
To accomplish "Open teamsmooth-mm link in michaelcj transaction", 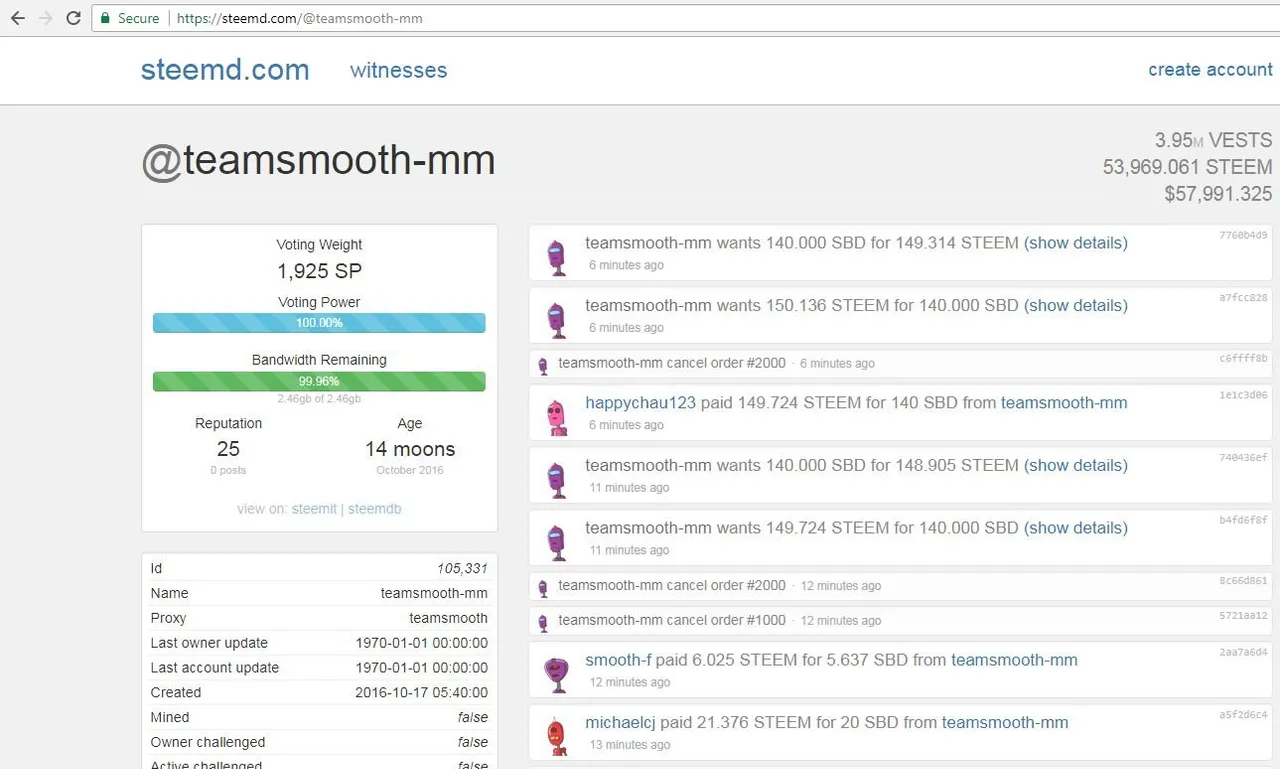I will pyautogui.click(x=1005, y=722).
